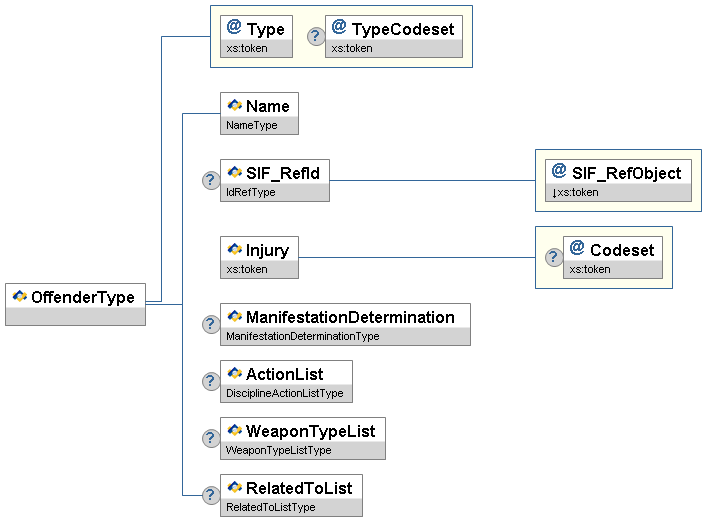Click the question mark beside SIF_RefId
Screen dimensions: 724x521
pos(211,180)
